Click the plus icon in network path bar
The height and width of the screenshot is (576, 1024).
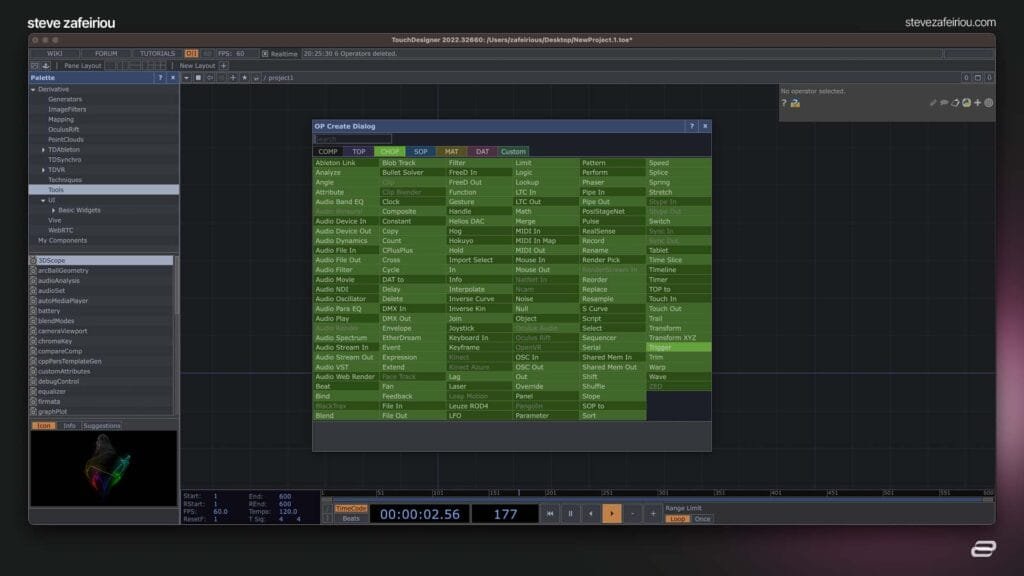pyautogui.click(x=233, y=78)
